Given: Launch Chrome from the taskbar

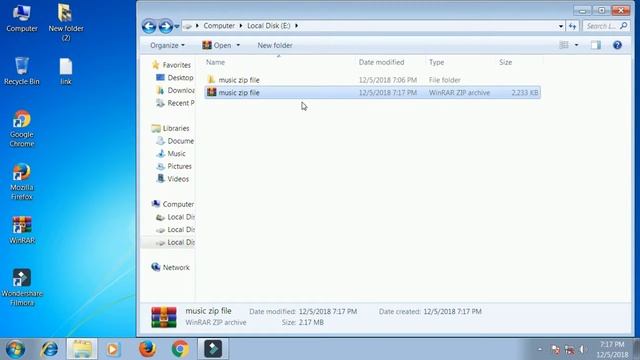Looking at the screenshot, I should [x=180, y=349].
